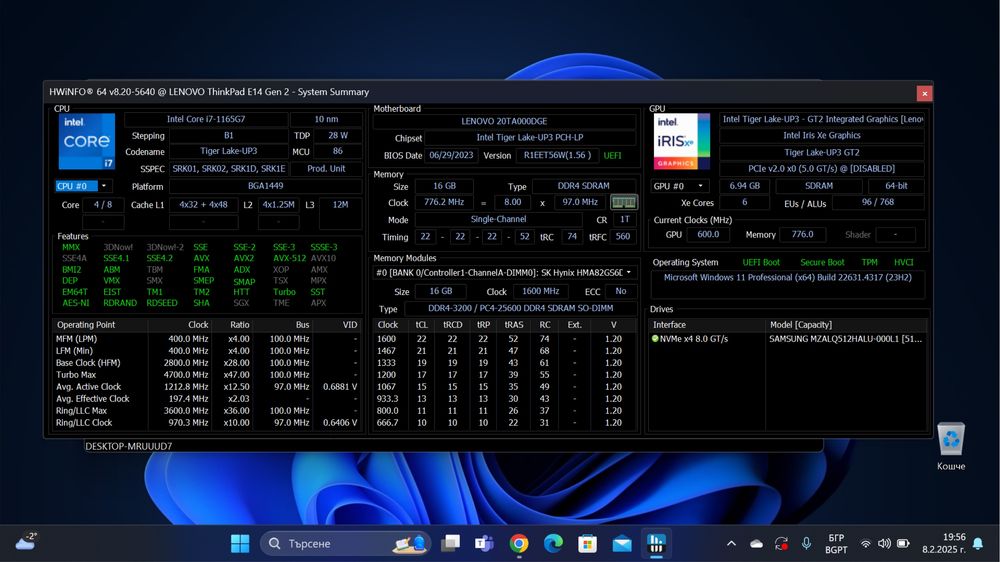The image size is (1000, 562).
Task: Click the Turbo Max operating point row
Action: (207, 374)
